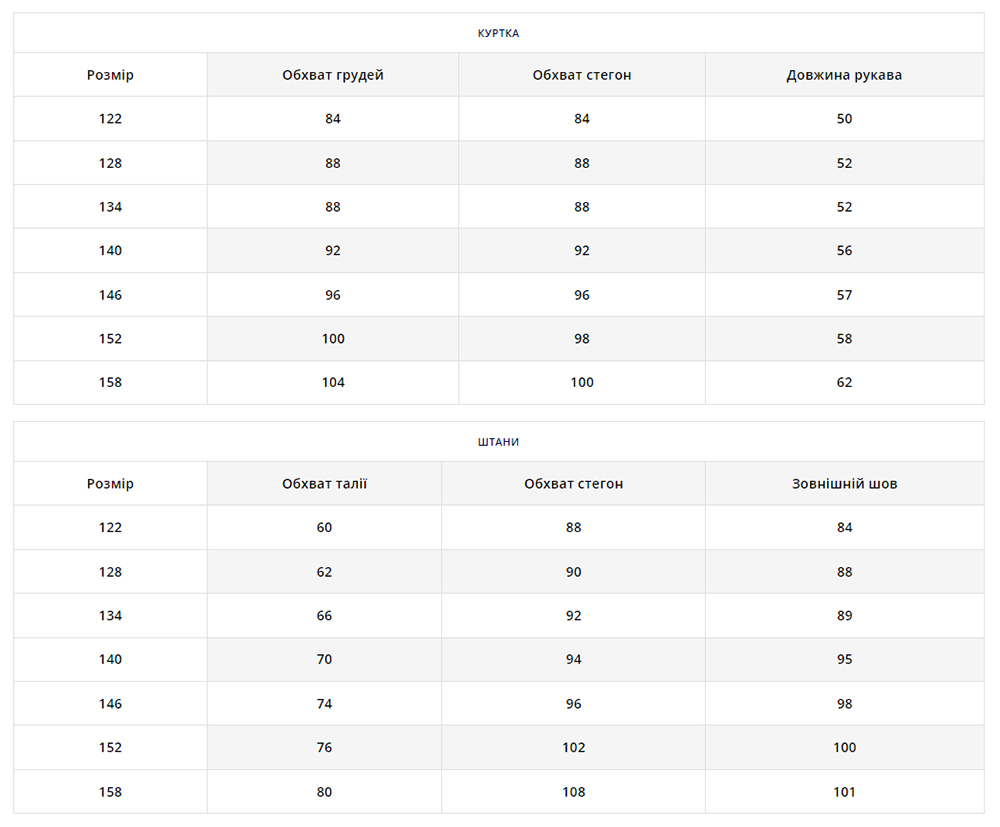Select the Довжина рукава column header
Screen dimensions: 1000x827
(x=844, y=75)
